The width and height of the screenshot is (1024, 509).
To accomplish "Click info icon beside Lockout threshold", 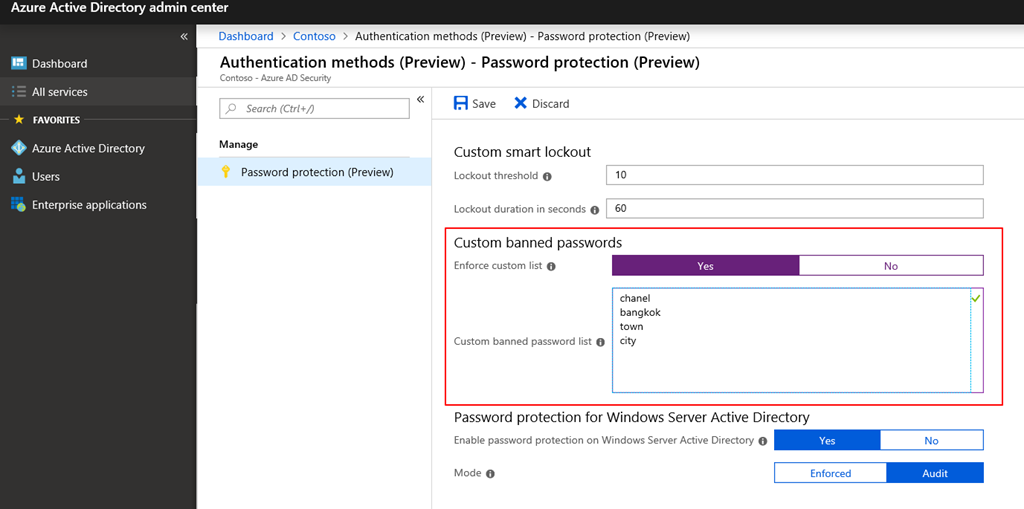I will point(547,176).
